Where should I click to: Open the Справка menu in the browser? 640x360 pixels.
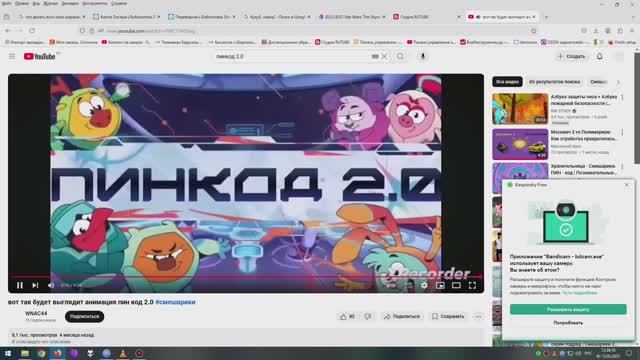click(x=119, y=3)
